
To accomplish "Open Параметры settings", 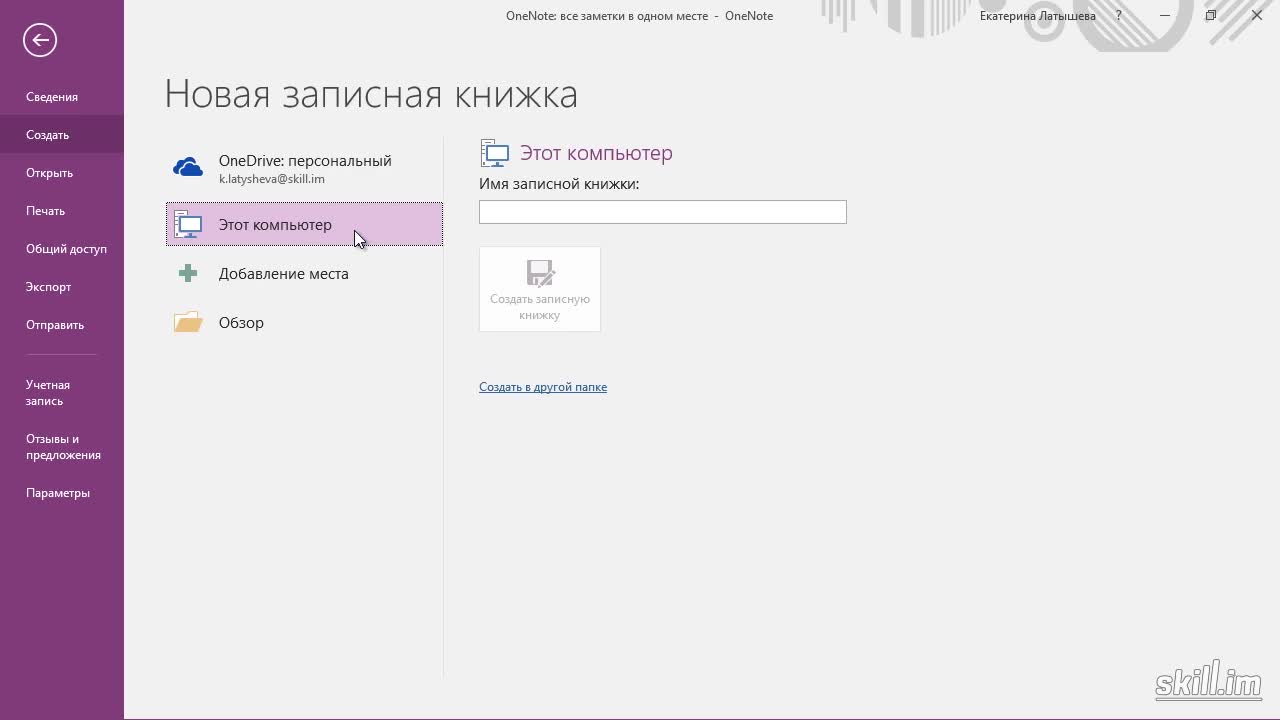I will 62,493.
